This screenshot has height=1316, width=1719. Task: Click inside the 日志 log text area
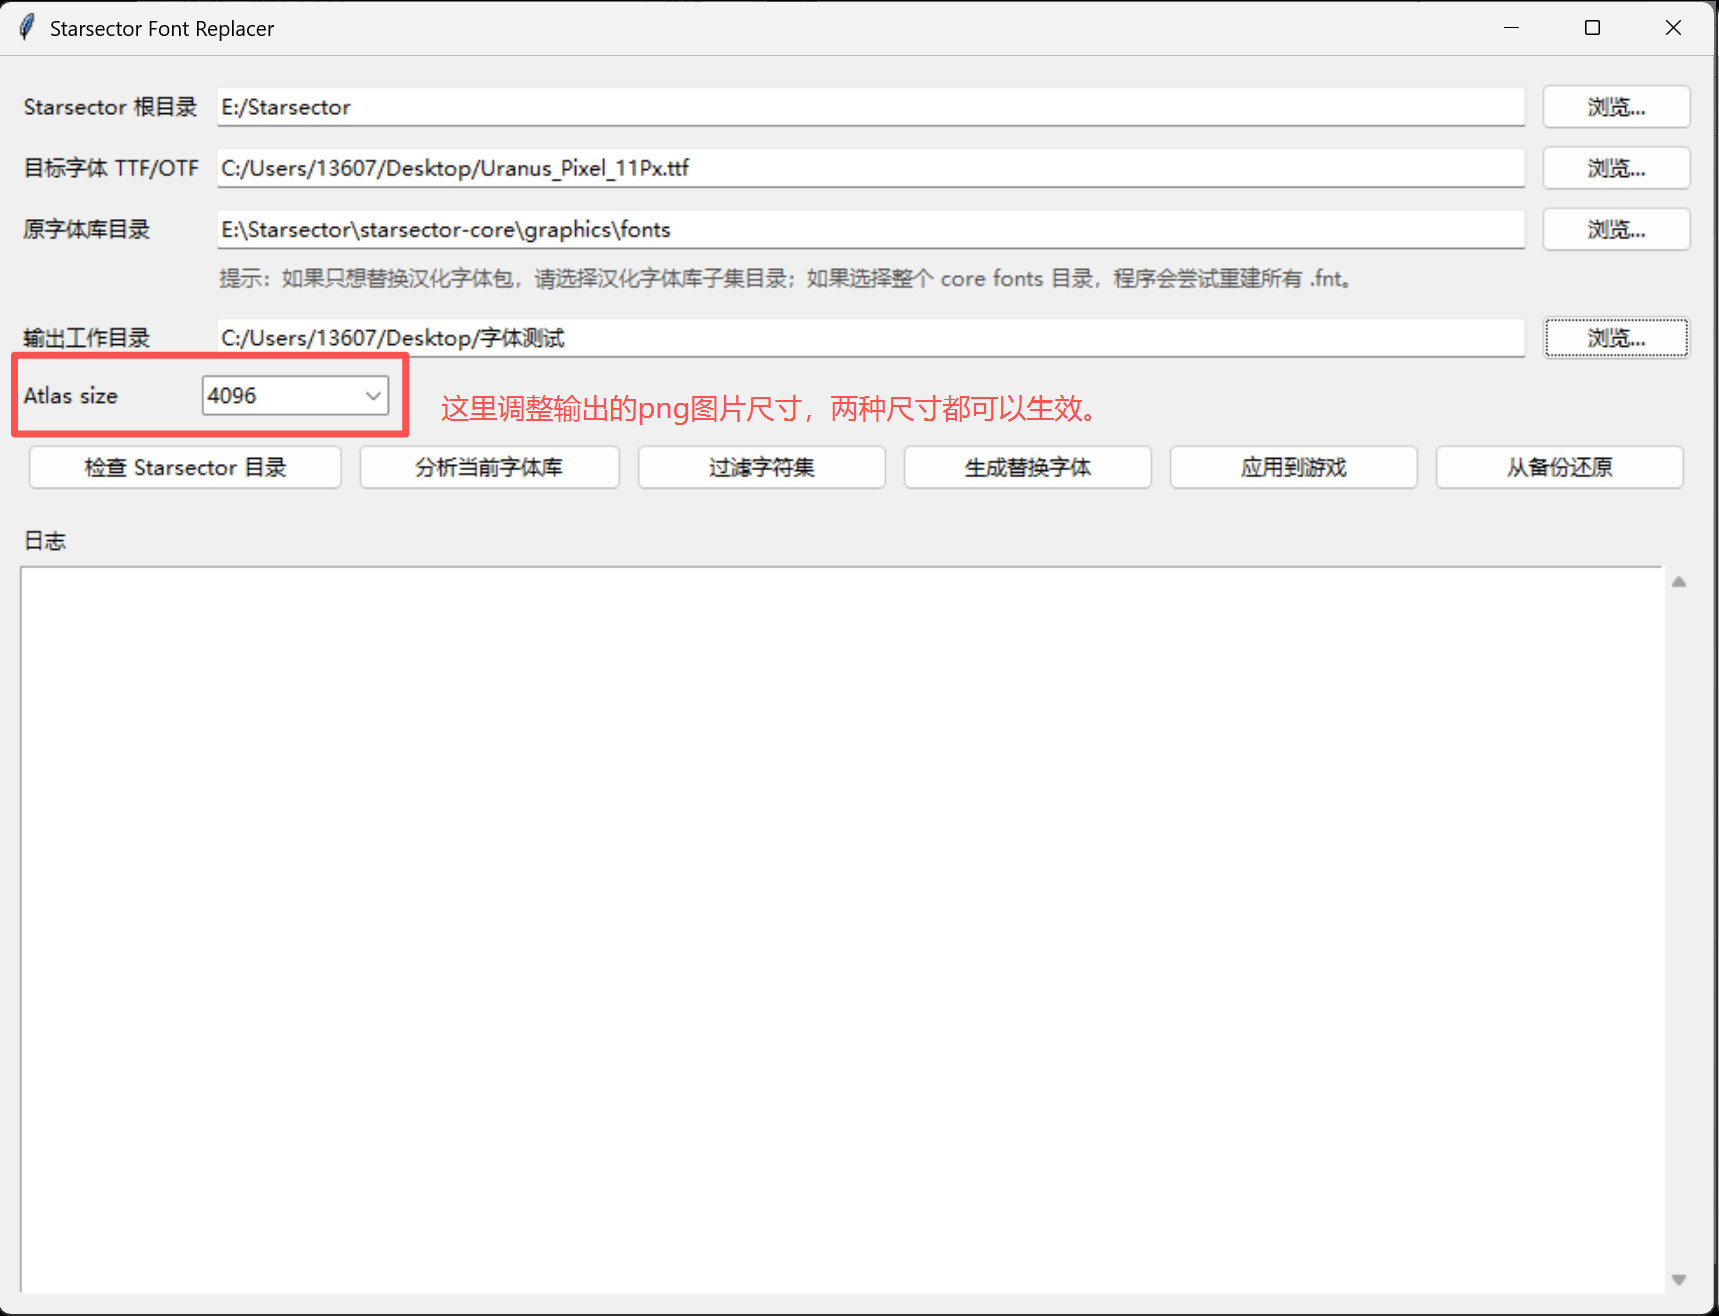point(842,930)
